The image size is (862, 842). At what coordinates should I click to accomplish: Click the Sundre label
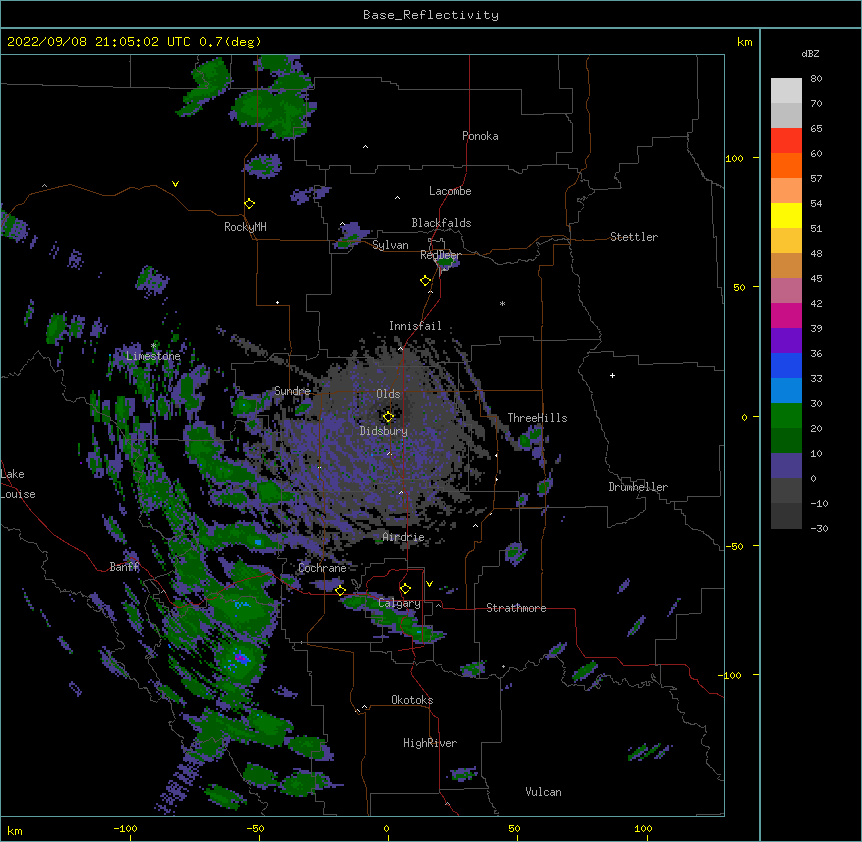[292, 391]
